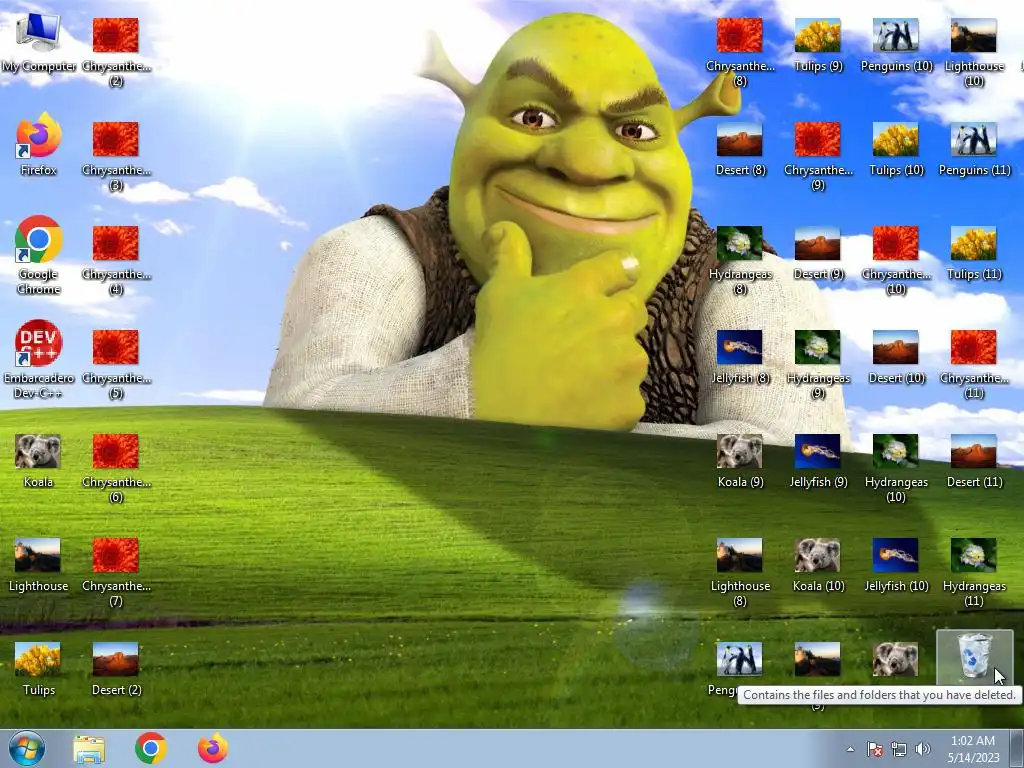Select the Chrysanthemum (10) image file
The width and height of the screenshot is (1024, 768).
click(x=896, y=260)
